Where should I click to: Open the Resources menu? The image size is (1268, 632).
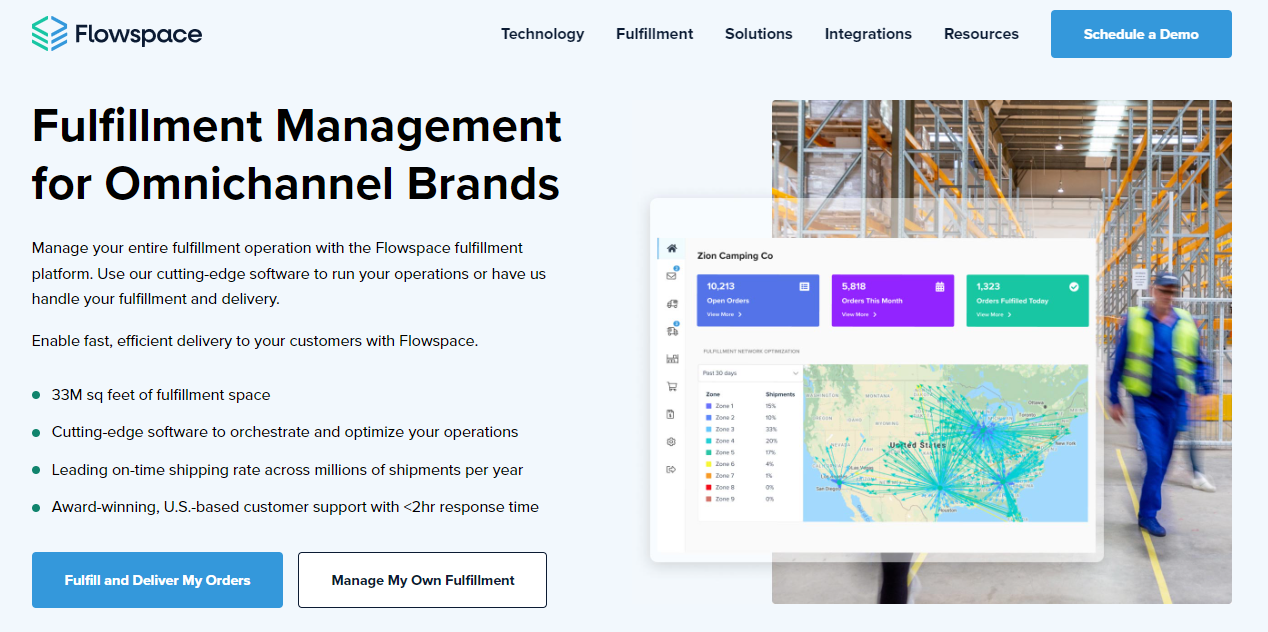tap(981, 34)
